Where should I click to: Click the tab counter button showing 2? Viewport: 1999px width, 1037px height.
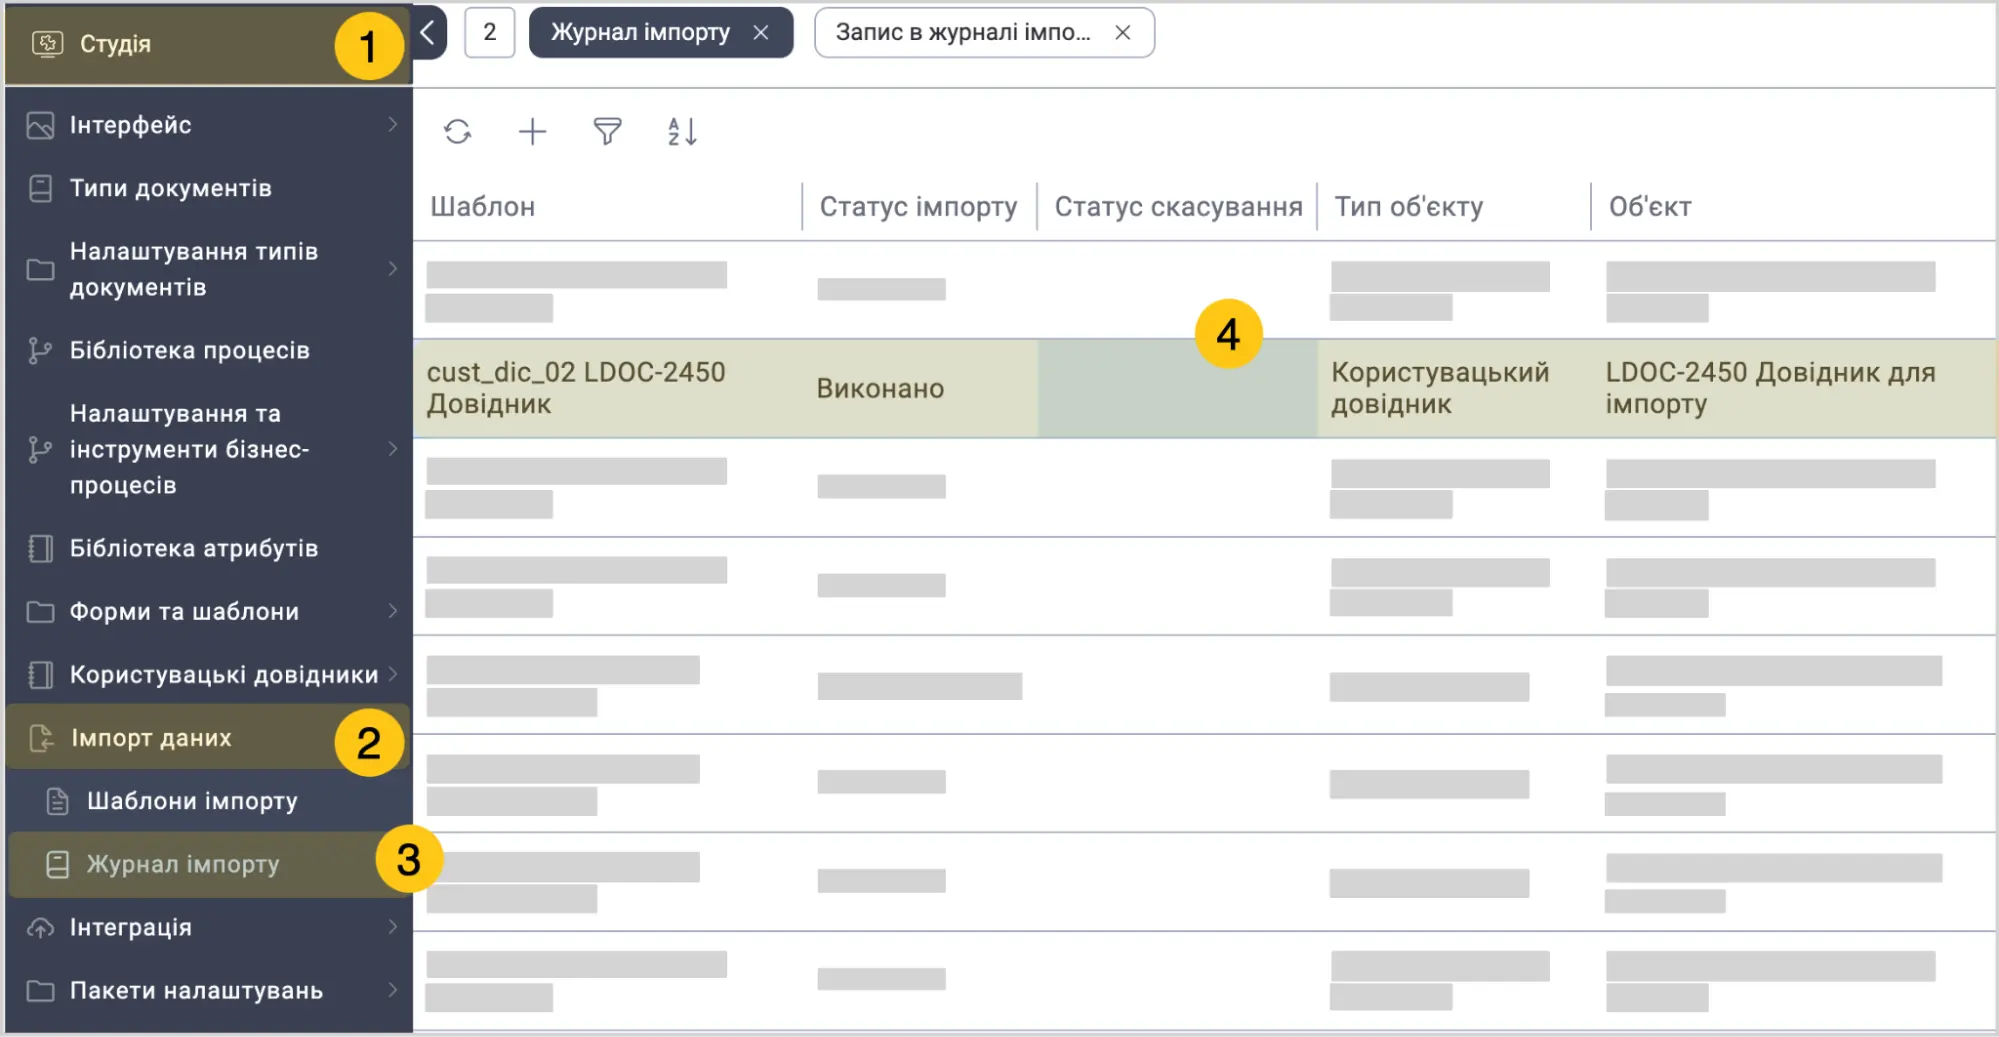pyautogui.click(x=490, y=33)
